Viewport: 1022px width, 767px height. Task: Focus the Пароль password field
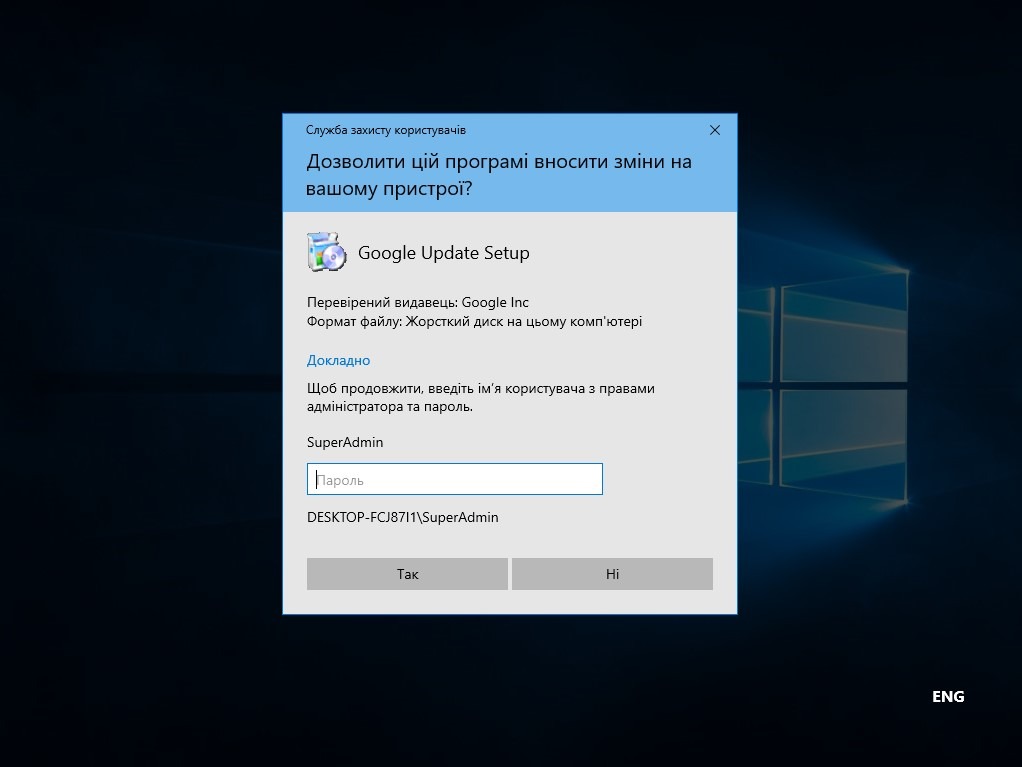click(x=454, y=479)
